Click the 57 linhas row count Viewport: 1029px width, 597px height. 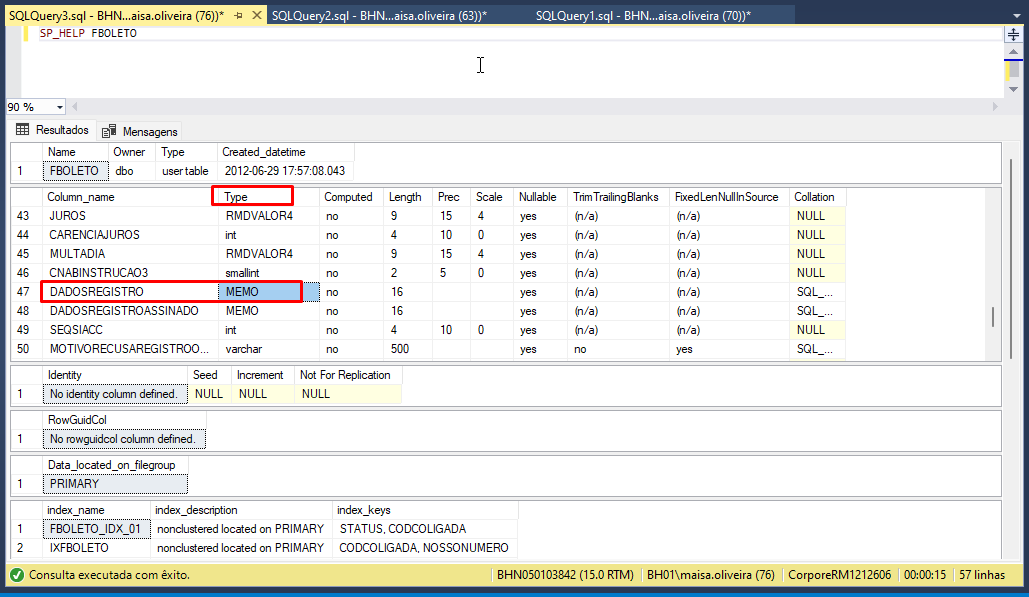(982, 575)
